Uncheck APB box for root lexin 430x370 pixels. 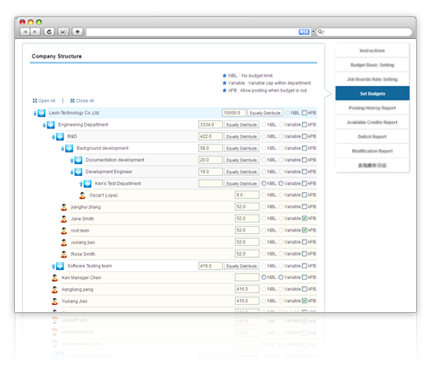pos(304,230)
